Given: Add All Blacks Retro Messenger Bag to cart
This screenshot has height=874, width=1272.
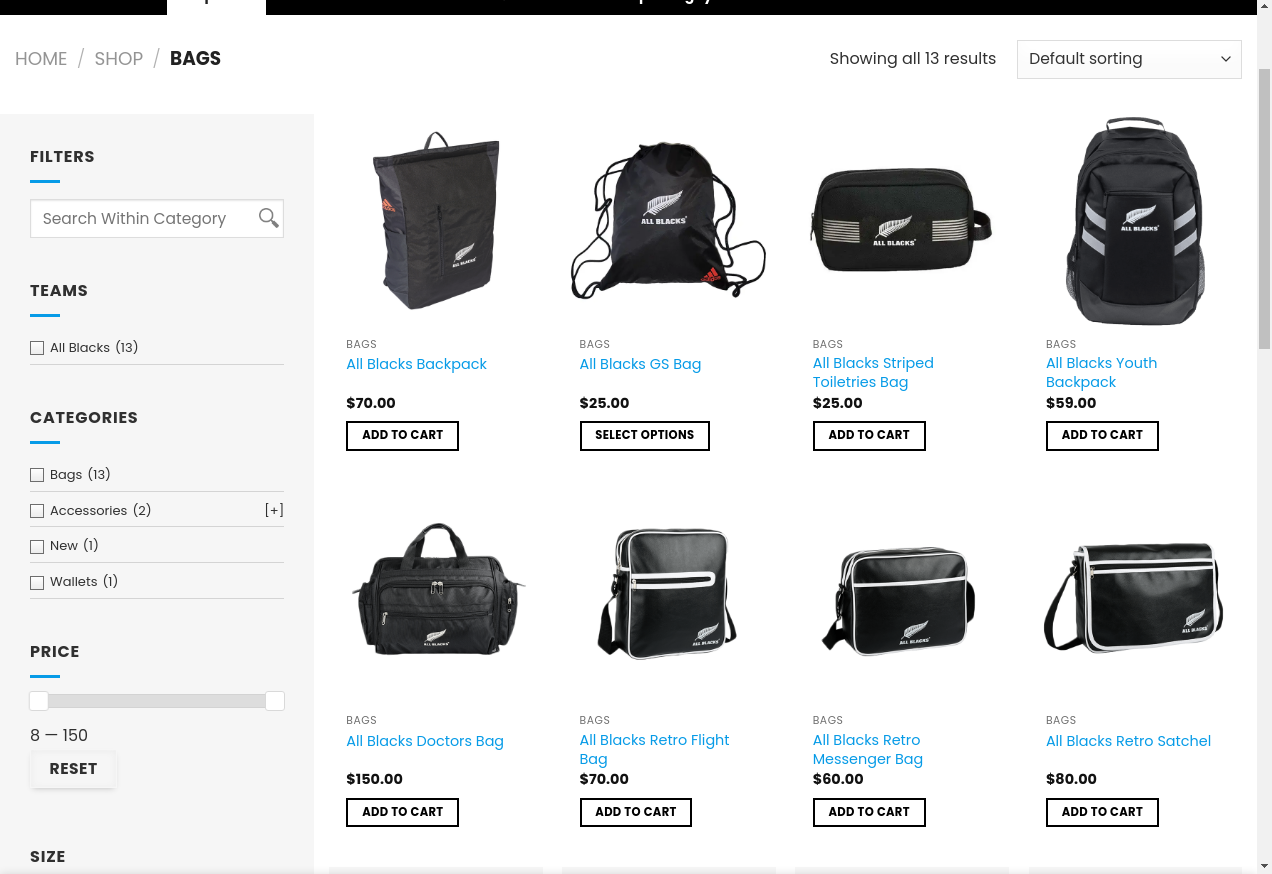Looking at the screenshot, I should point(869,812).
